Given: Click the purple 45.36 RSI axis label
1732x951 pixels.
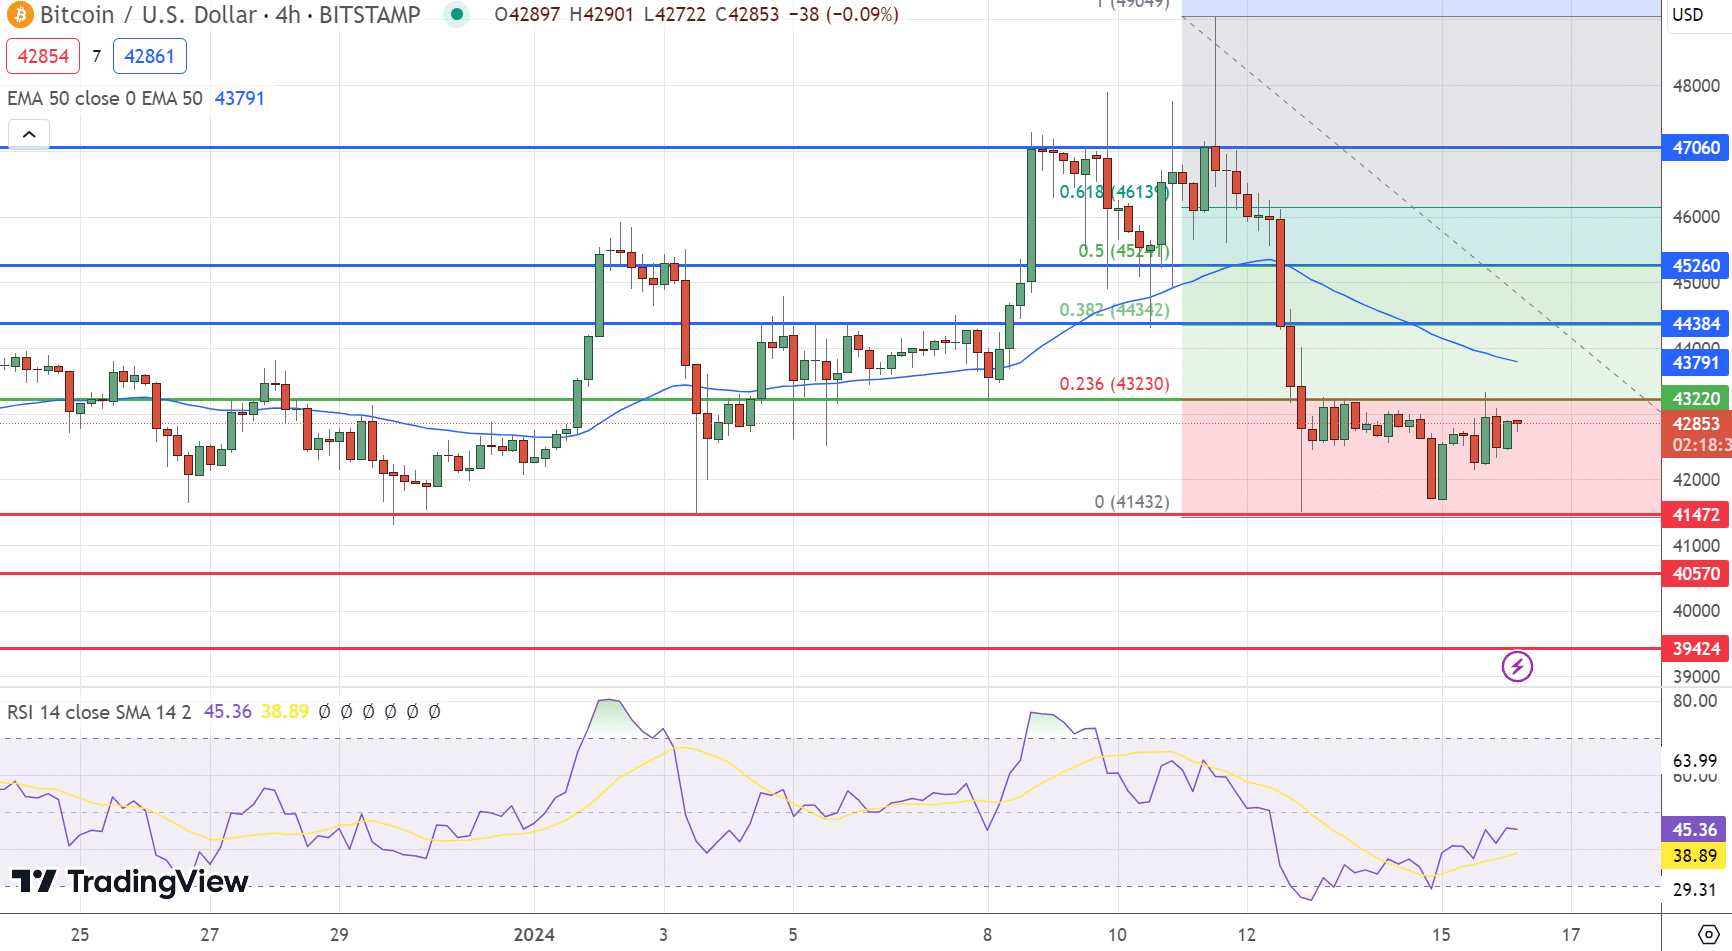Looking at the screenshot, I should coord(1694,830).
